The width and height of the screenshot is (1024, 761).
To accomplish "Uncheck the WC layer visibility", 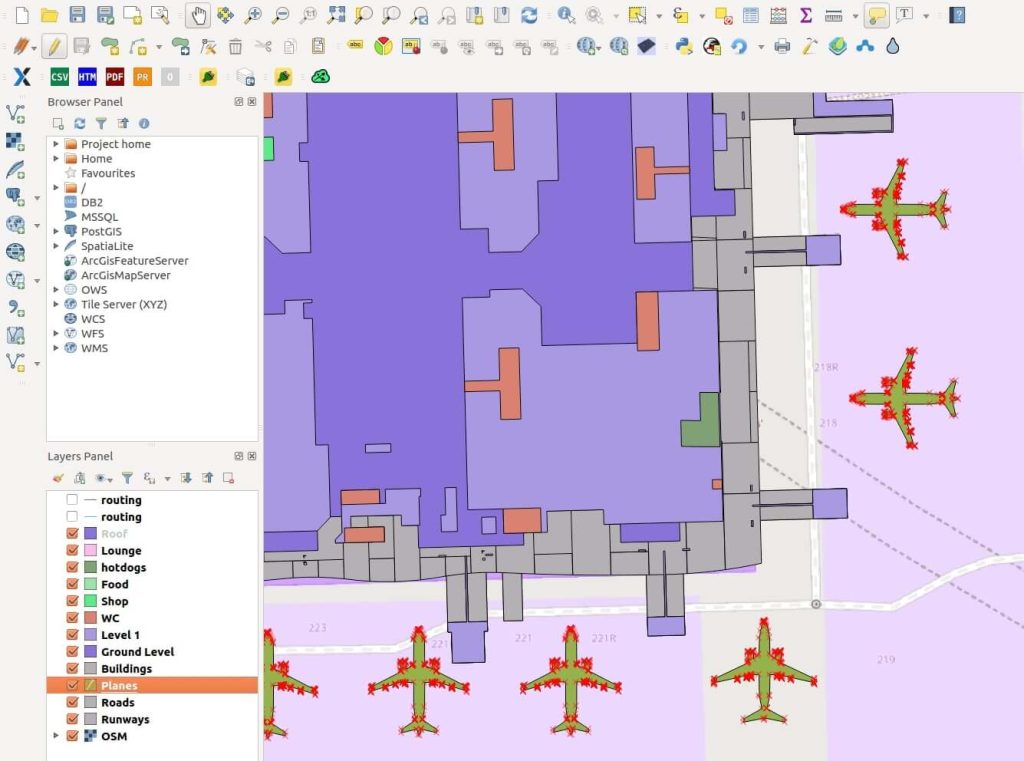I will (x=72, y=617).
